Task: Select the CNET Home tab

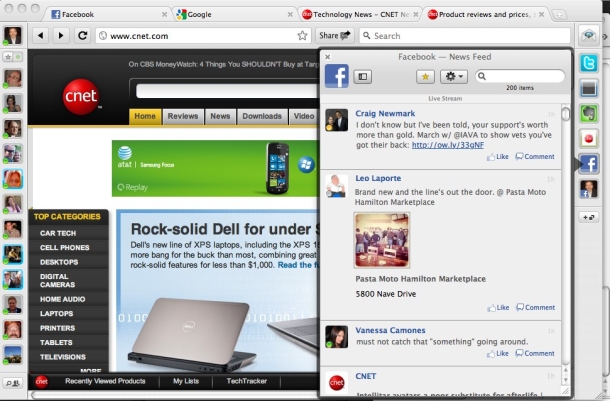Action: tap(145, 116)
